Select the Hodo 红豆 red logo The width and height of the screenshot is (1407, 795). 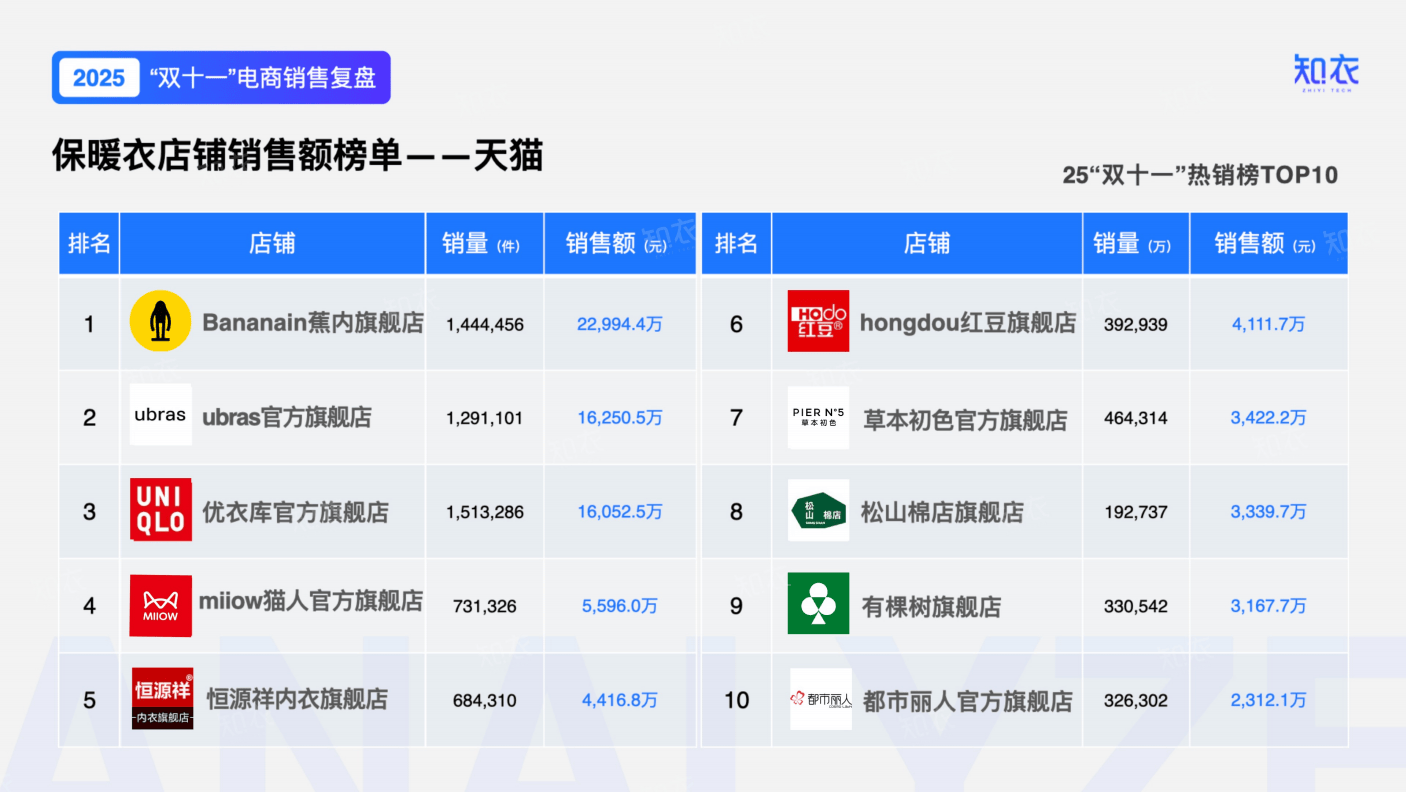click(818, 322)
